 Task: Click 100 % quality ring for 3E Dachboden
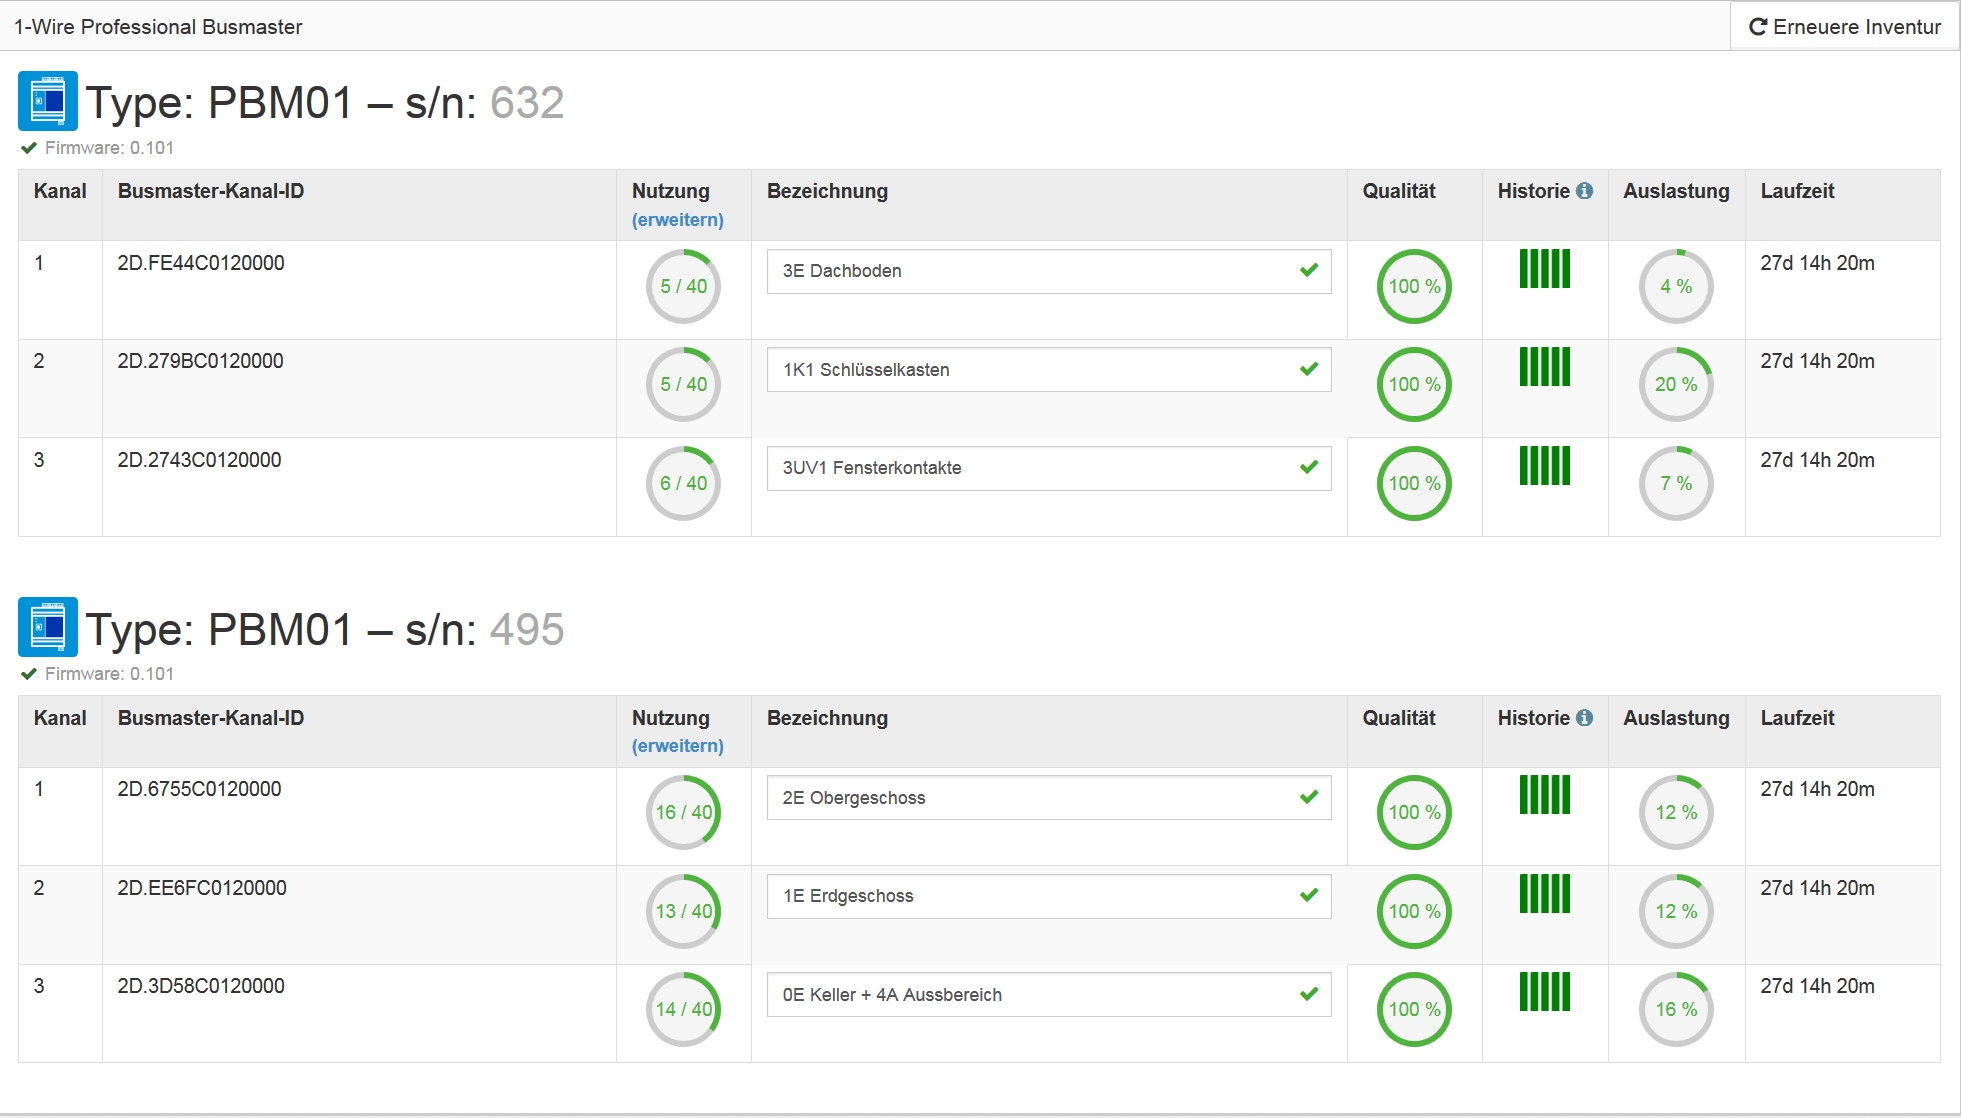point(1414,286)
